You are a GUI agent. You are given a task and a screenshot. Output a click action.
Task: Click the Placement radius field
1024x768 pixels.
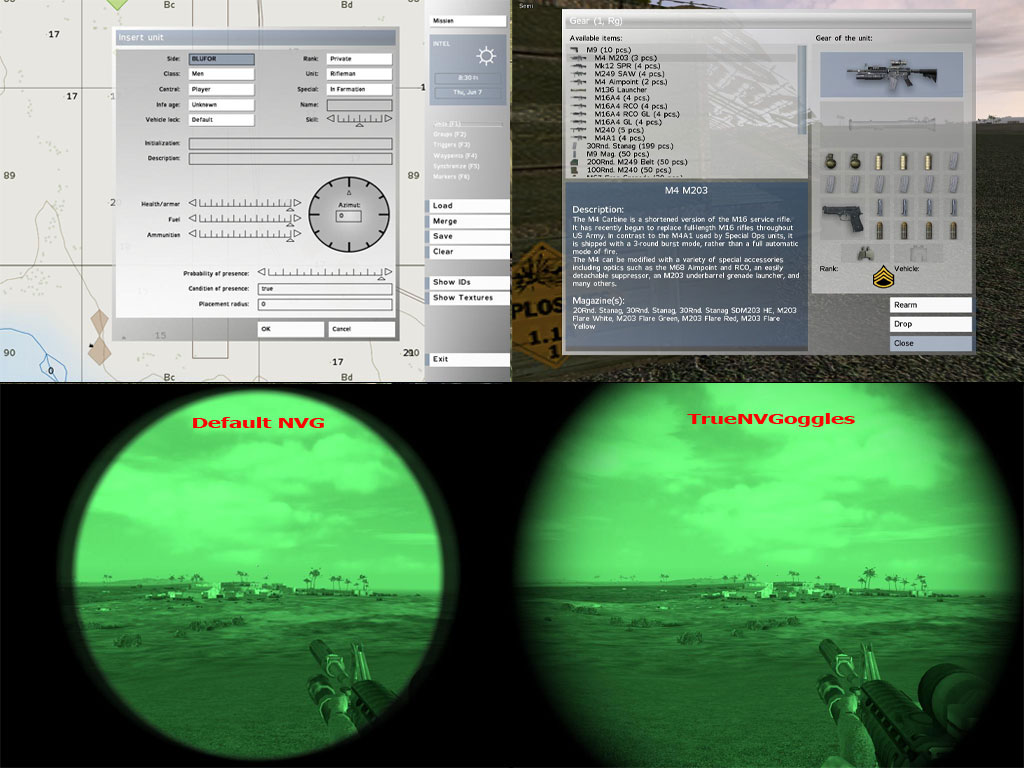coord(325,304)
